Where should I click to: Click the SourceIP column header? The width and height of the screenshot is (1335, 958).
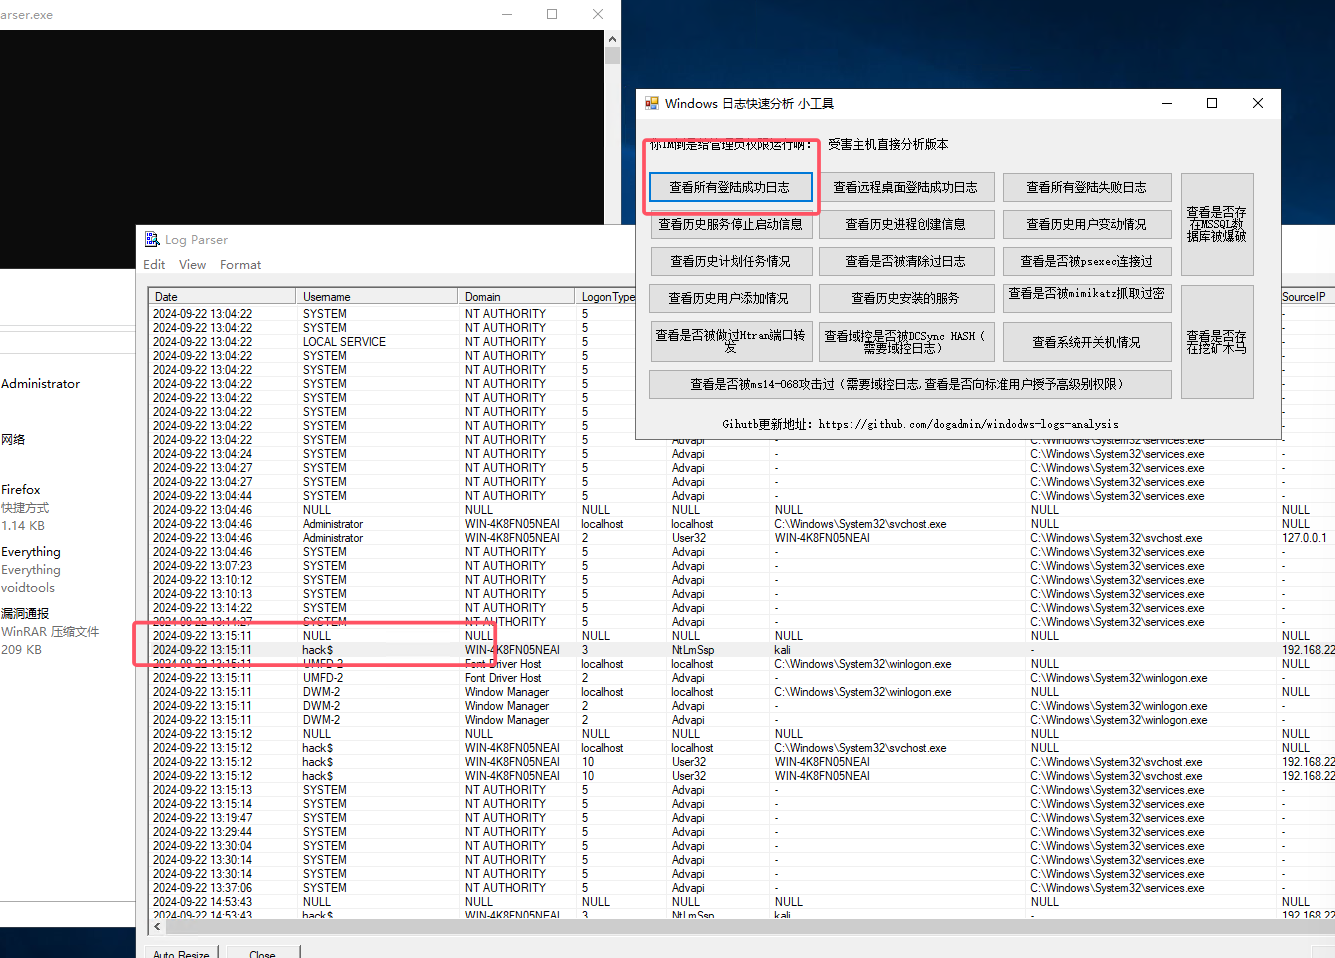pyautogui.click(x=1306, y=297)
